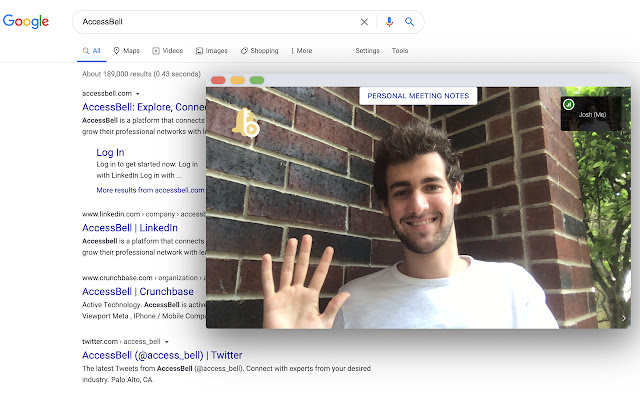Click the red close dot on meeting window
This screenshot has height=400, width=640.
[218, 80]
